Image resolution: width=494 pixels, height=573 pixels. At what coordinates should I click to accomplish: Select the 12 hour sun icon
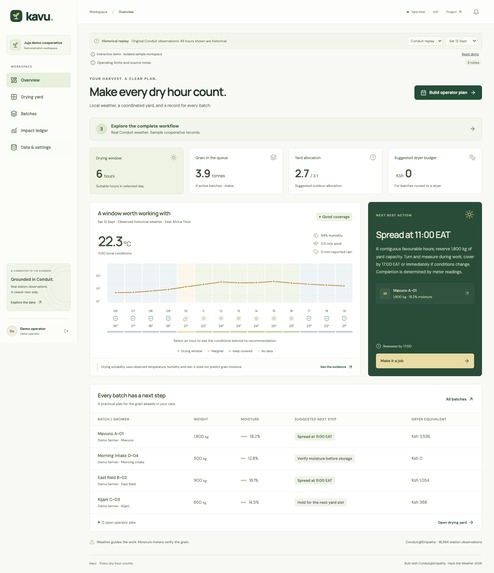tap(221, 319)
